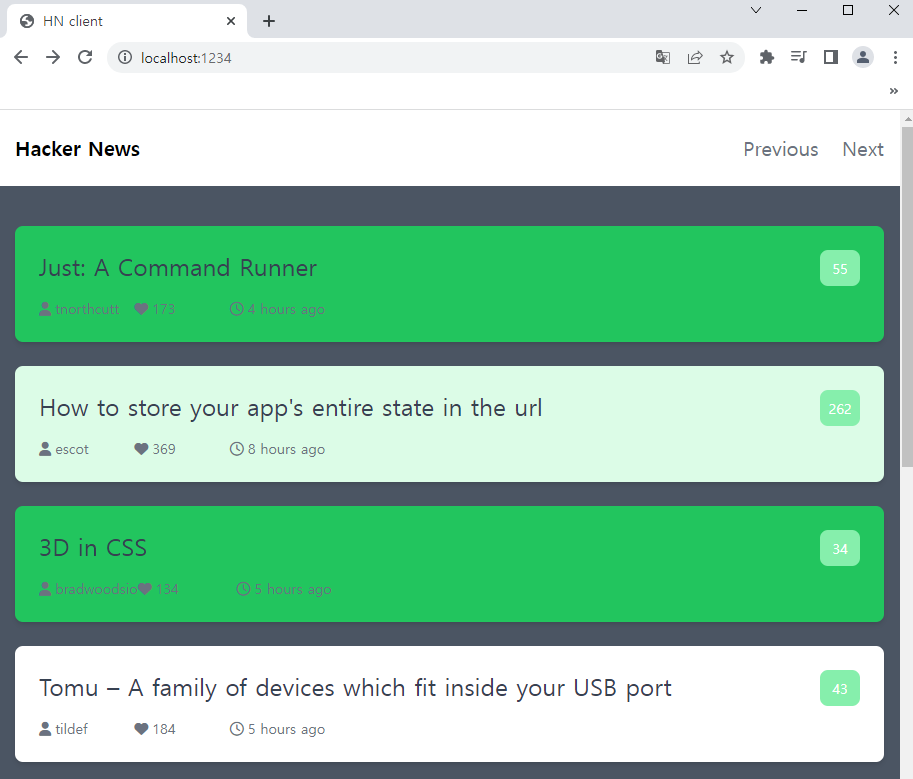Reload the localhost page
The height and width of the screenshot is (779, 913).
tap(85, 57)
